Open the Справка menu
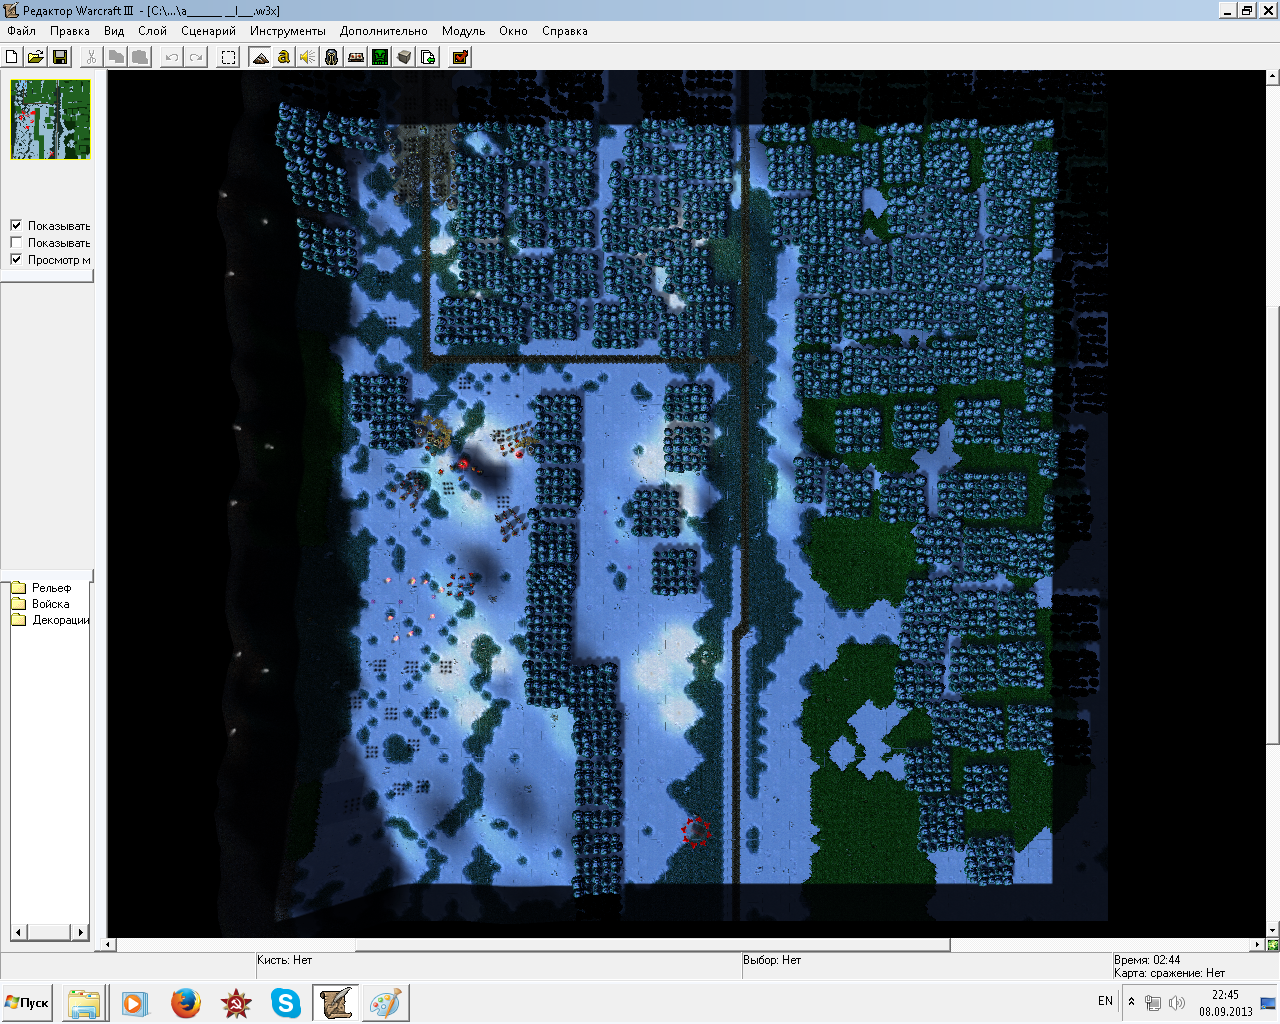This screenshot has height=1024, width=1280. [564, 31]
